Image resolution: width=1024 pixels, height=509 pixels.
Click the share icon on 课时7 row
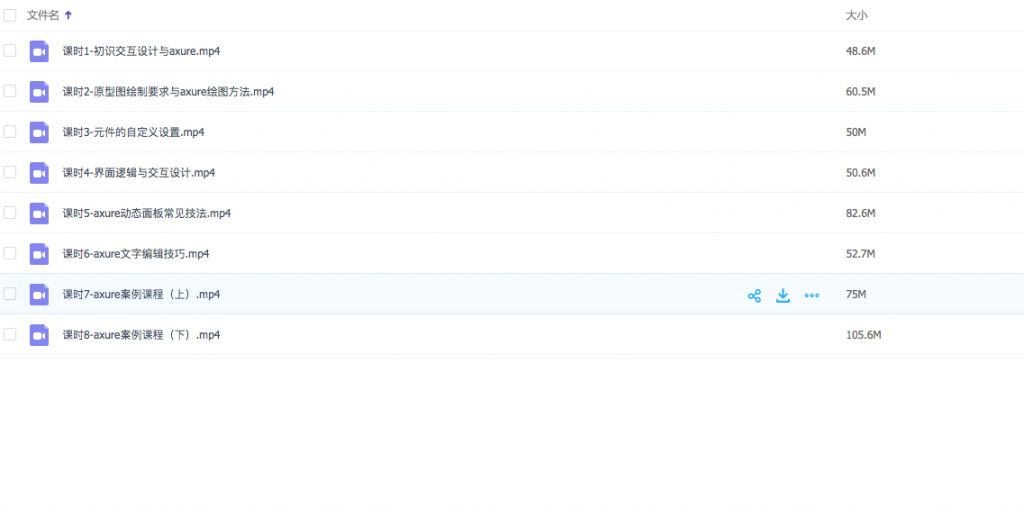pos(754,295)
